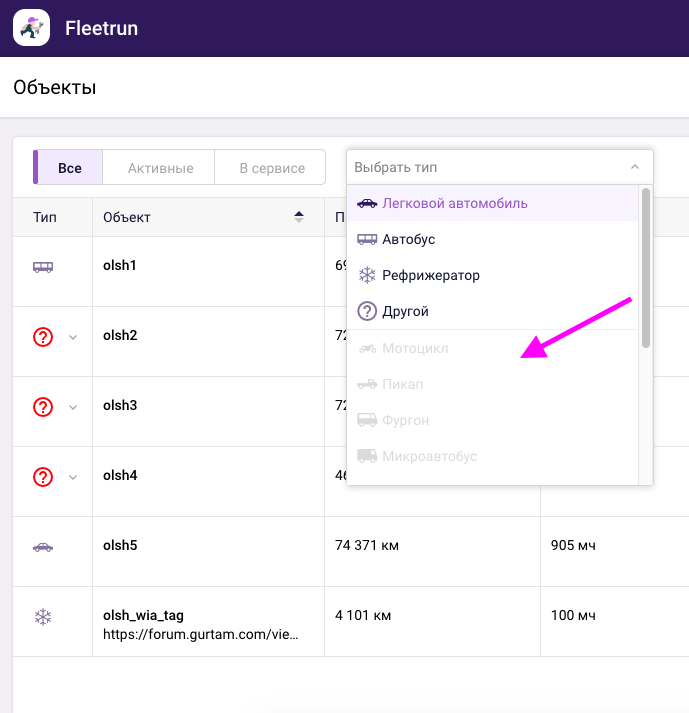The height and width of the screenshot is (713, 689).
Task: Show all units with Все filter
Action: pos(69,168)
